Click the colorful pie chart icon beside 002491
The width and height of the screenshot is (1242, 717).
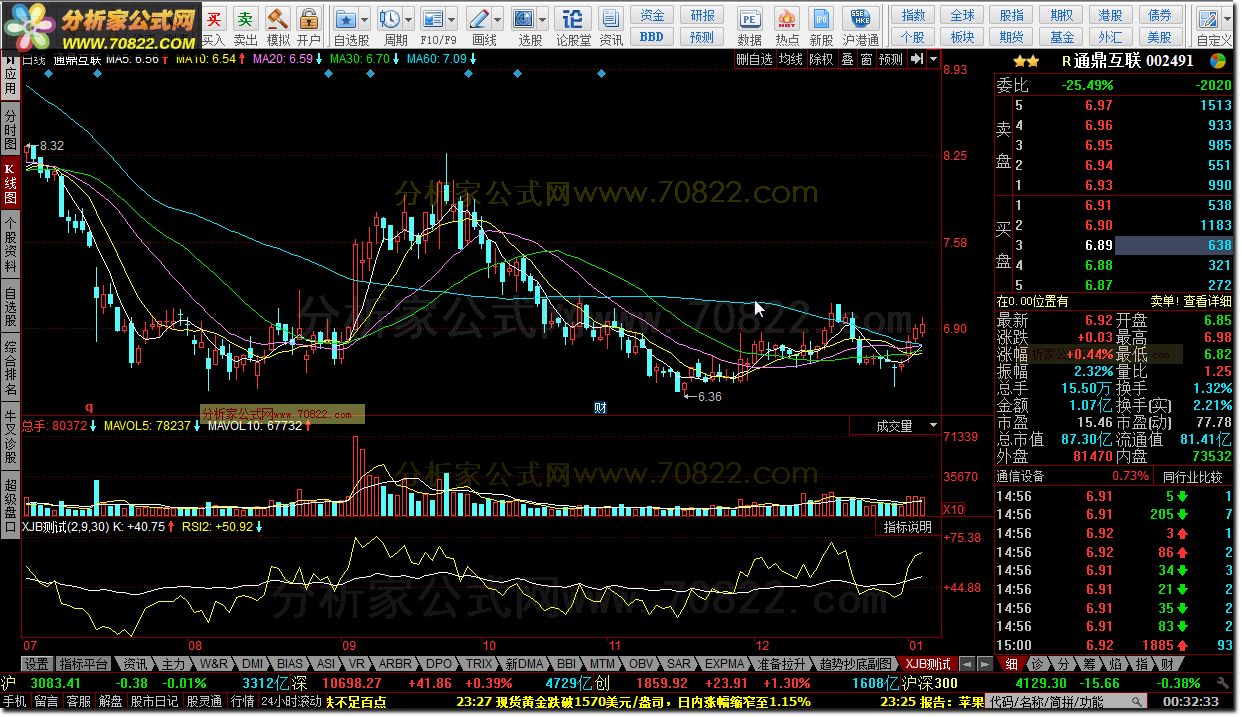tap(1217, 60)
